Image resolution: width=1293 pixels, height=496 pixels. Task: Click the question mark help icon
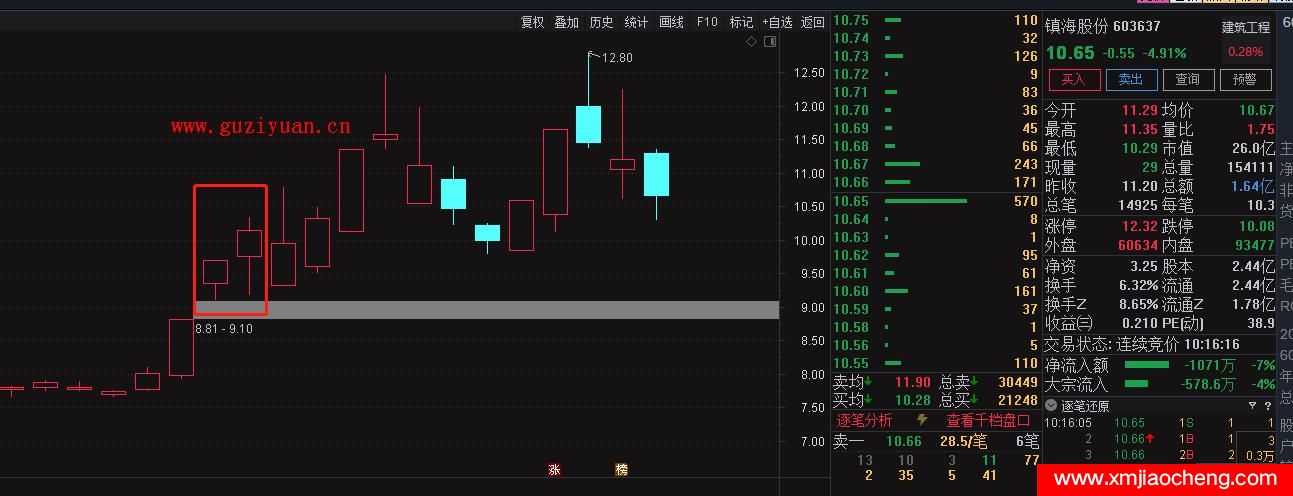(1266, 405)
